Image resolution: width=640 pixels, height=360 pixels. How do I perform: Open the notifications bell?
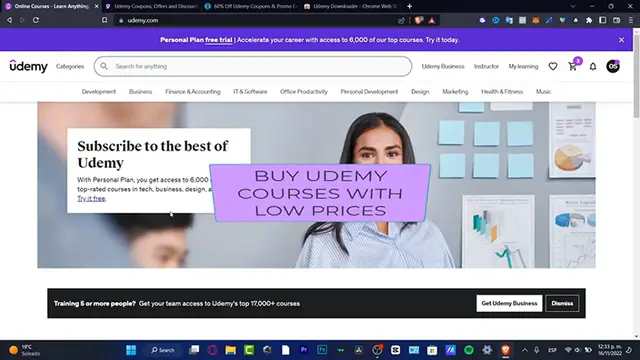(593, 67)
